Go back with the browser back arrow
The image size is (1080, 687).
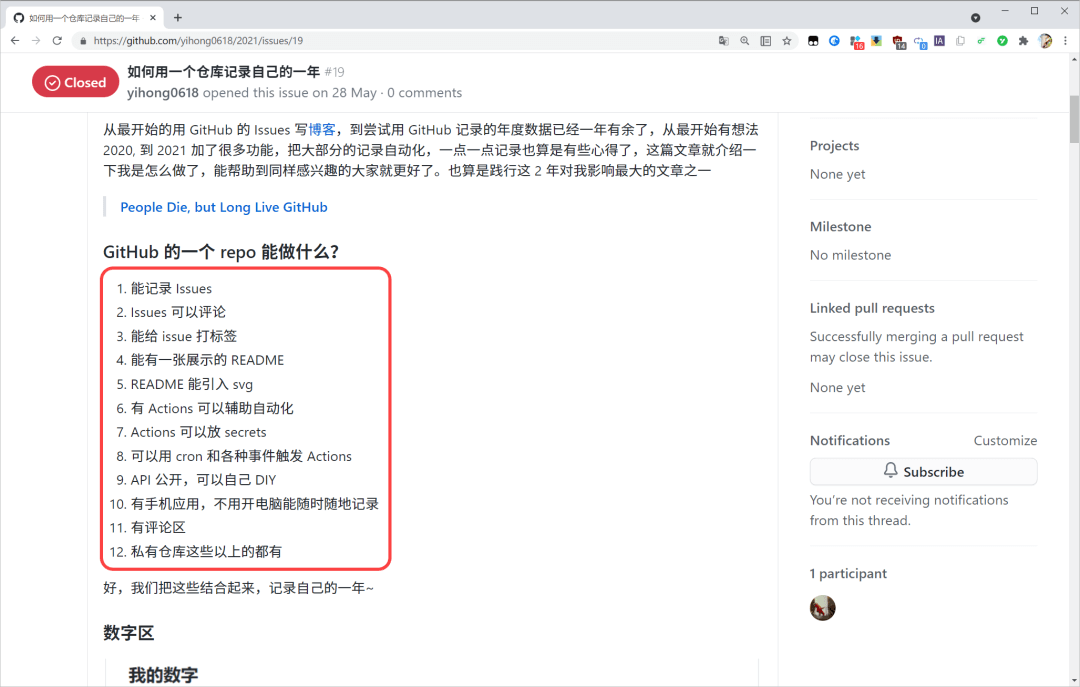pyautogui.click(x=15, y=41)
